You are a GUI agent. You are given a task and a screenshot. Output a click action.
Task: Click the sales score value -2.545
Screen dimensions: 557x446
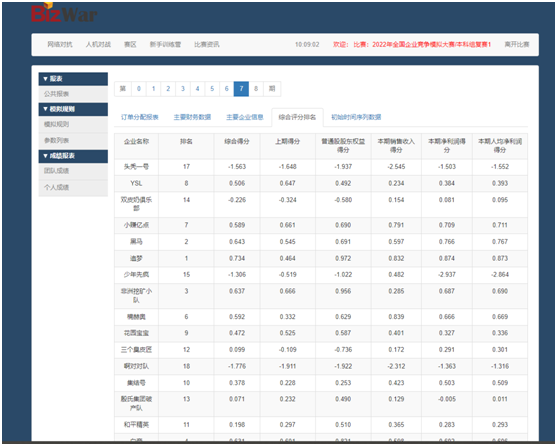point(396,167)
